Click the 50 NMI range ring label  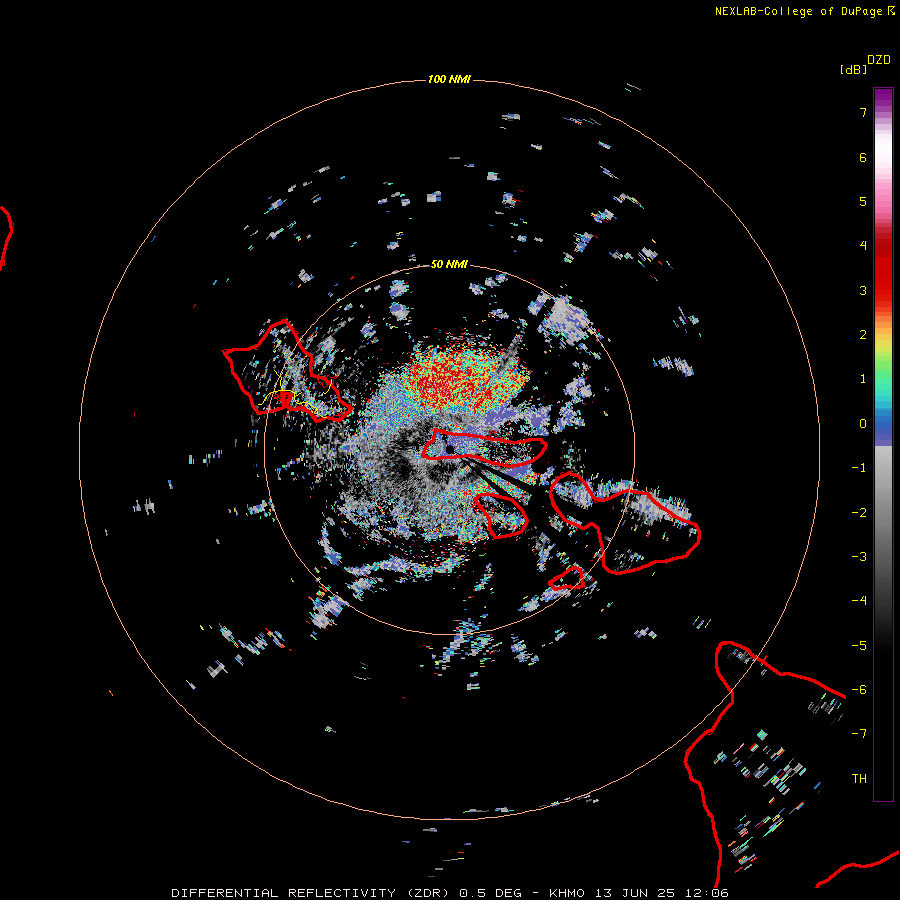(x=449, y=264)
